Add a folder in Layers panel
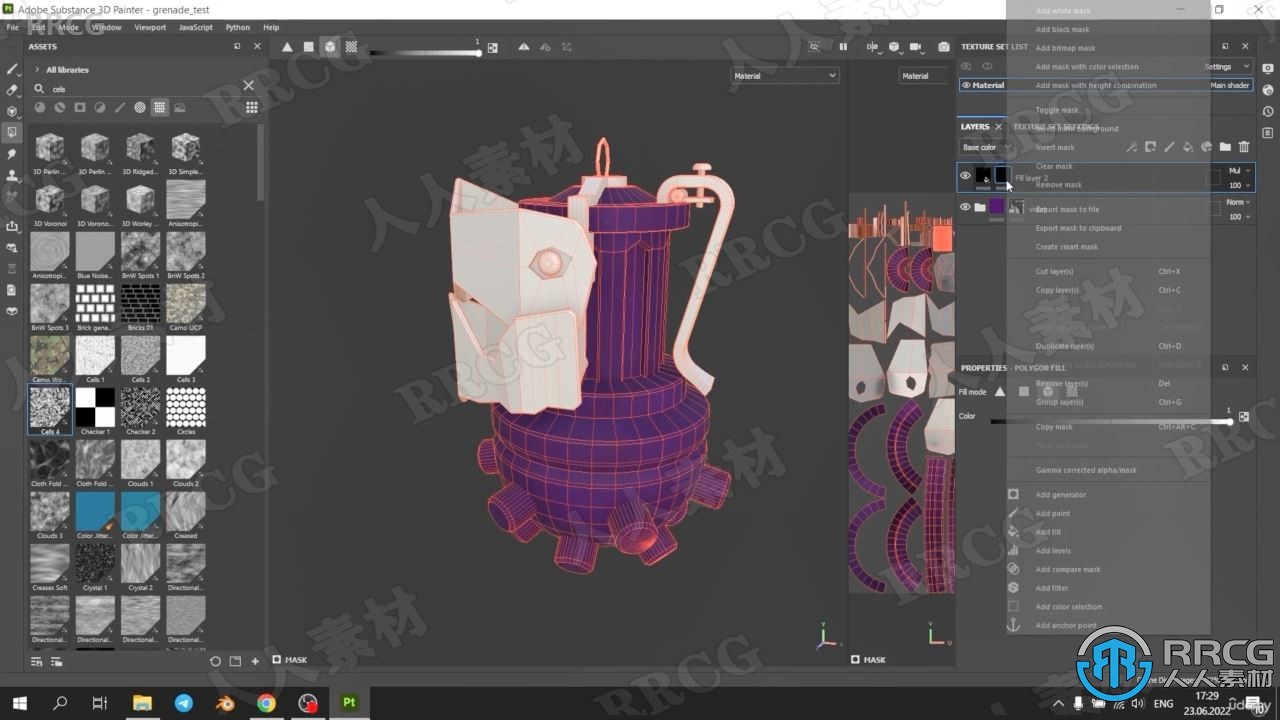This screenshot has height=720, width=1280. point(1225,147)
